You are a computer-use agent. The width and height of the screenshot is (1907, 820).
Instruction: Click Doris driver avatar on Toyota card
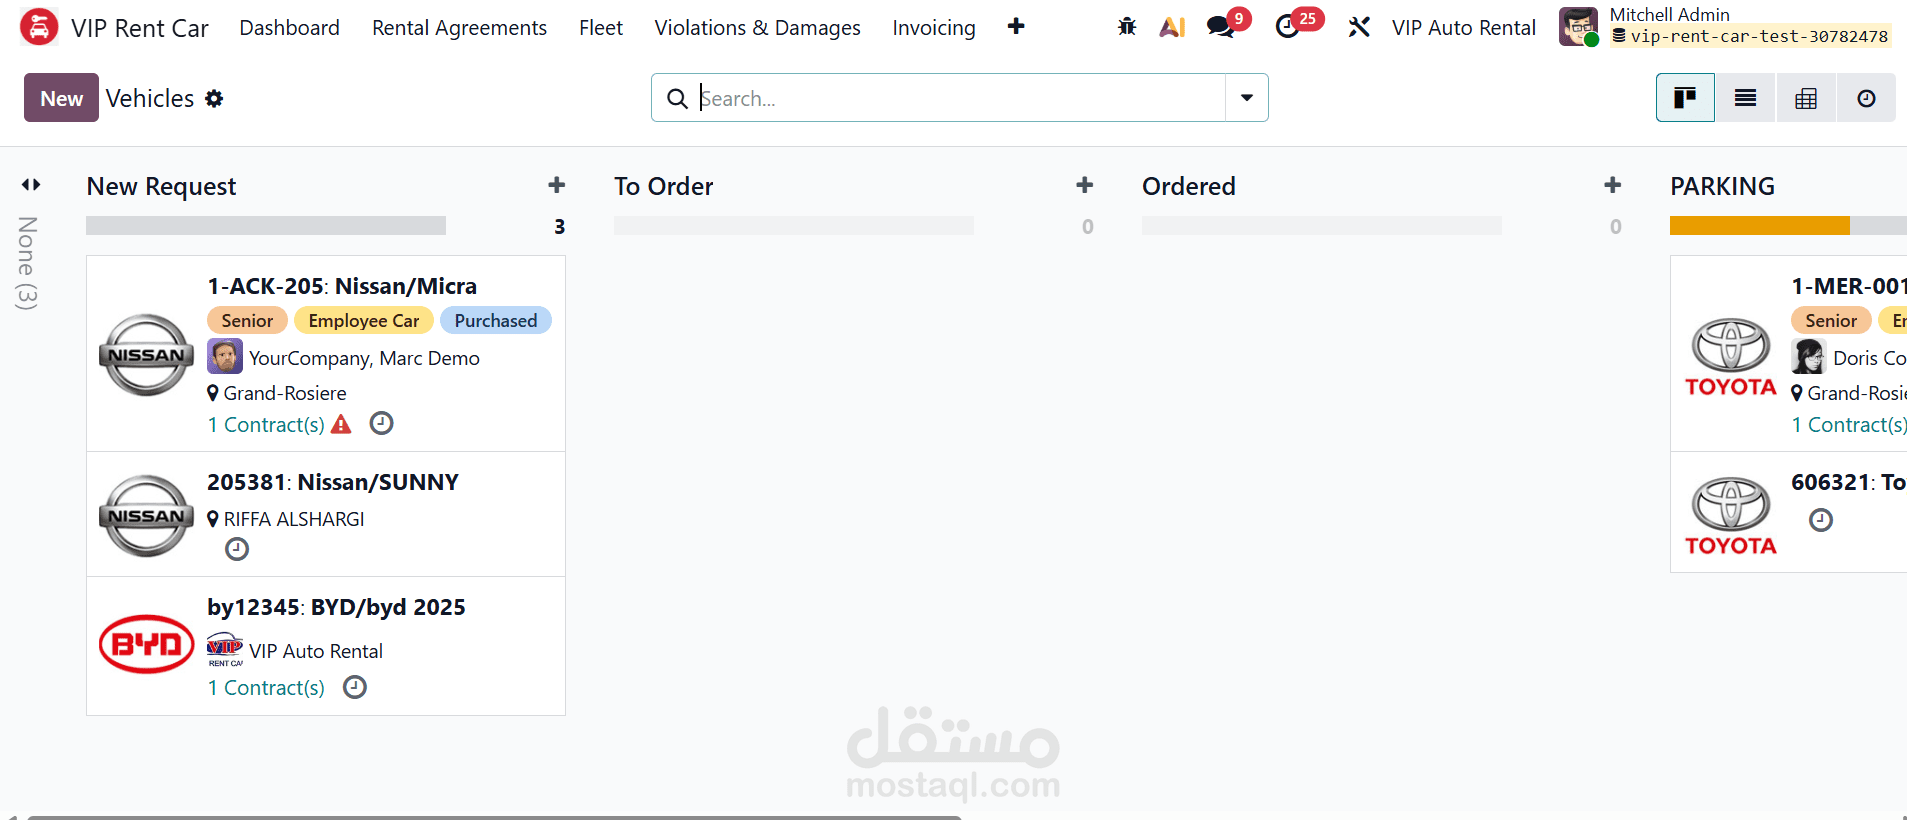(1809, 356)
